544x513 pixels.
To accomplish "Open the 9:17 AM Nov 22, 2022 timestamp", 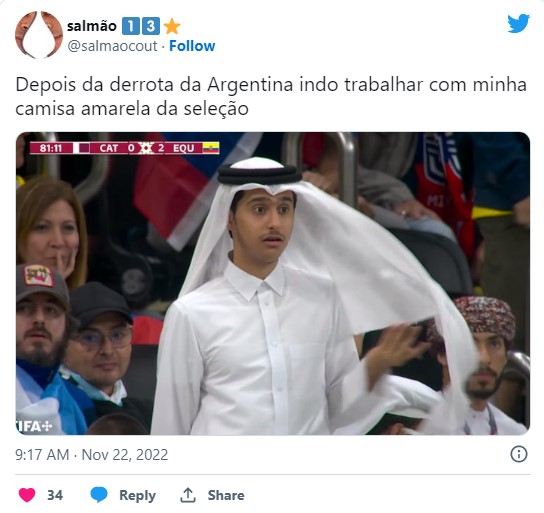I will (92, 455).
